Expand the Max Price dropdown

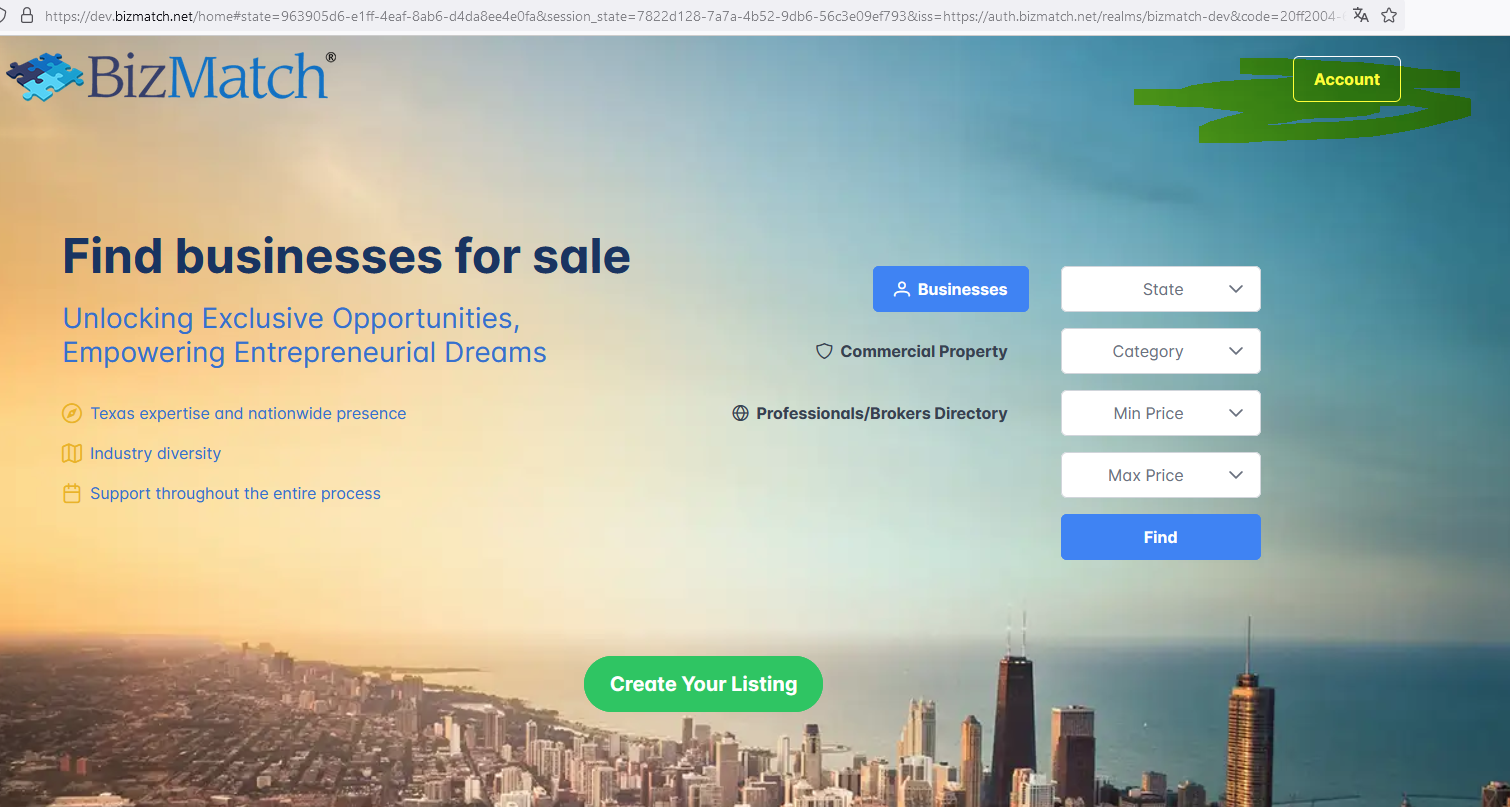tap(1160, 475)
